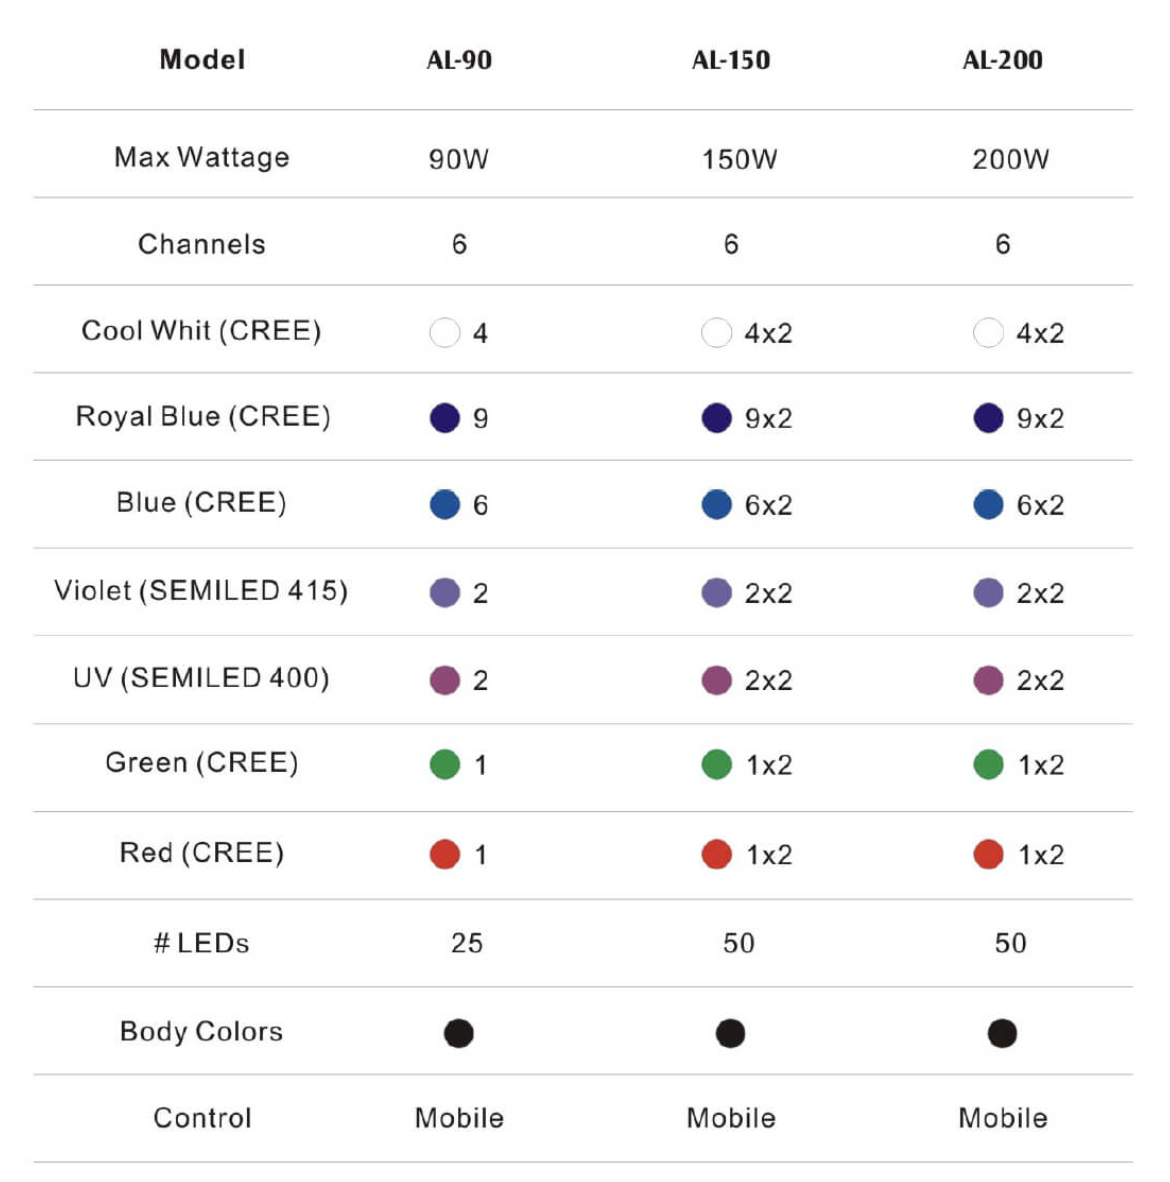1170x1182 pixels.
Task: Select the Violet (SEMILED 415) row label
Action: 201,591
